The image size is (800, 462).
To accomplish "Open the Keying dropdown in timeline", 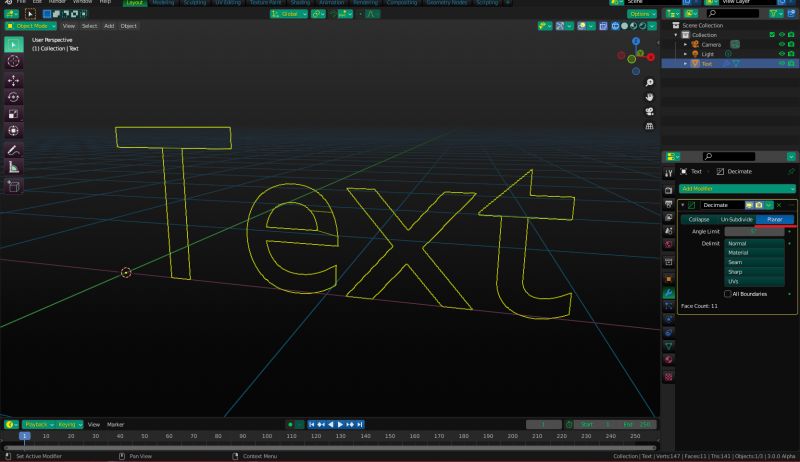I will point(70,424).
